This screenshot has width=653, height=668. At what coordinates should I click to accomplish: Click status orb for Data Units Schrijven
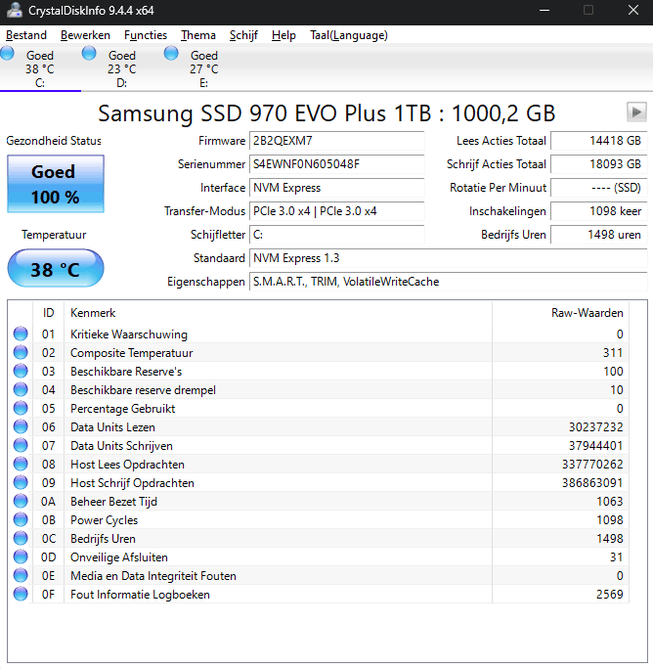(x=20, y=445)
